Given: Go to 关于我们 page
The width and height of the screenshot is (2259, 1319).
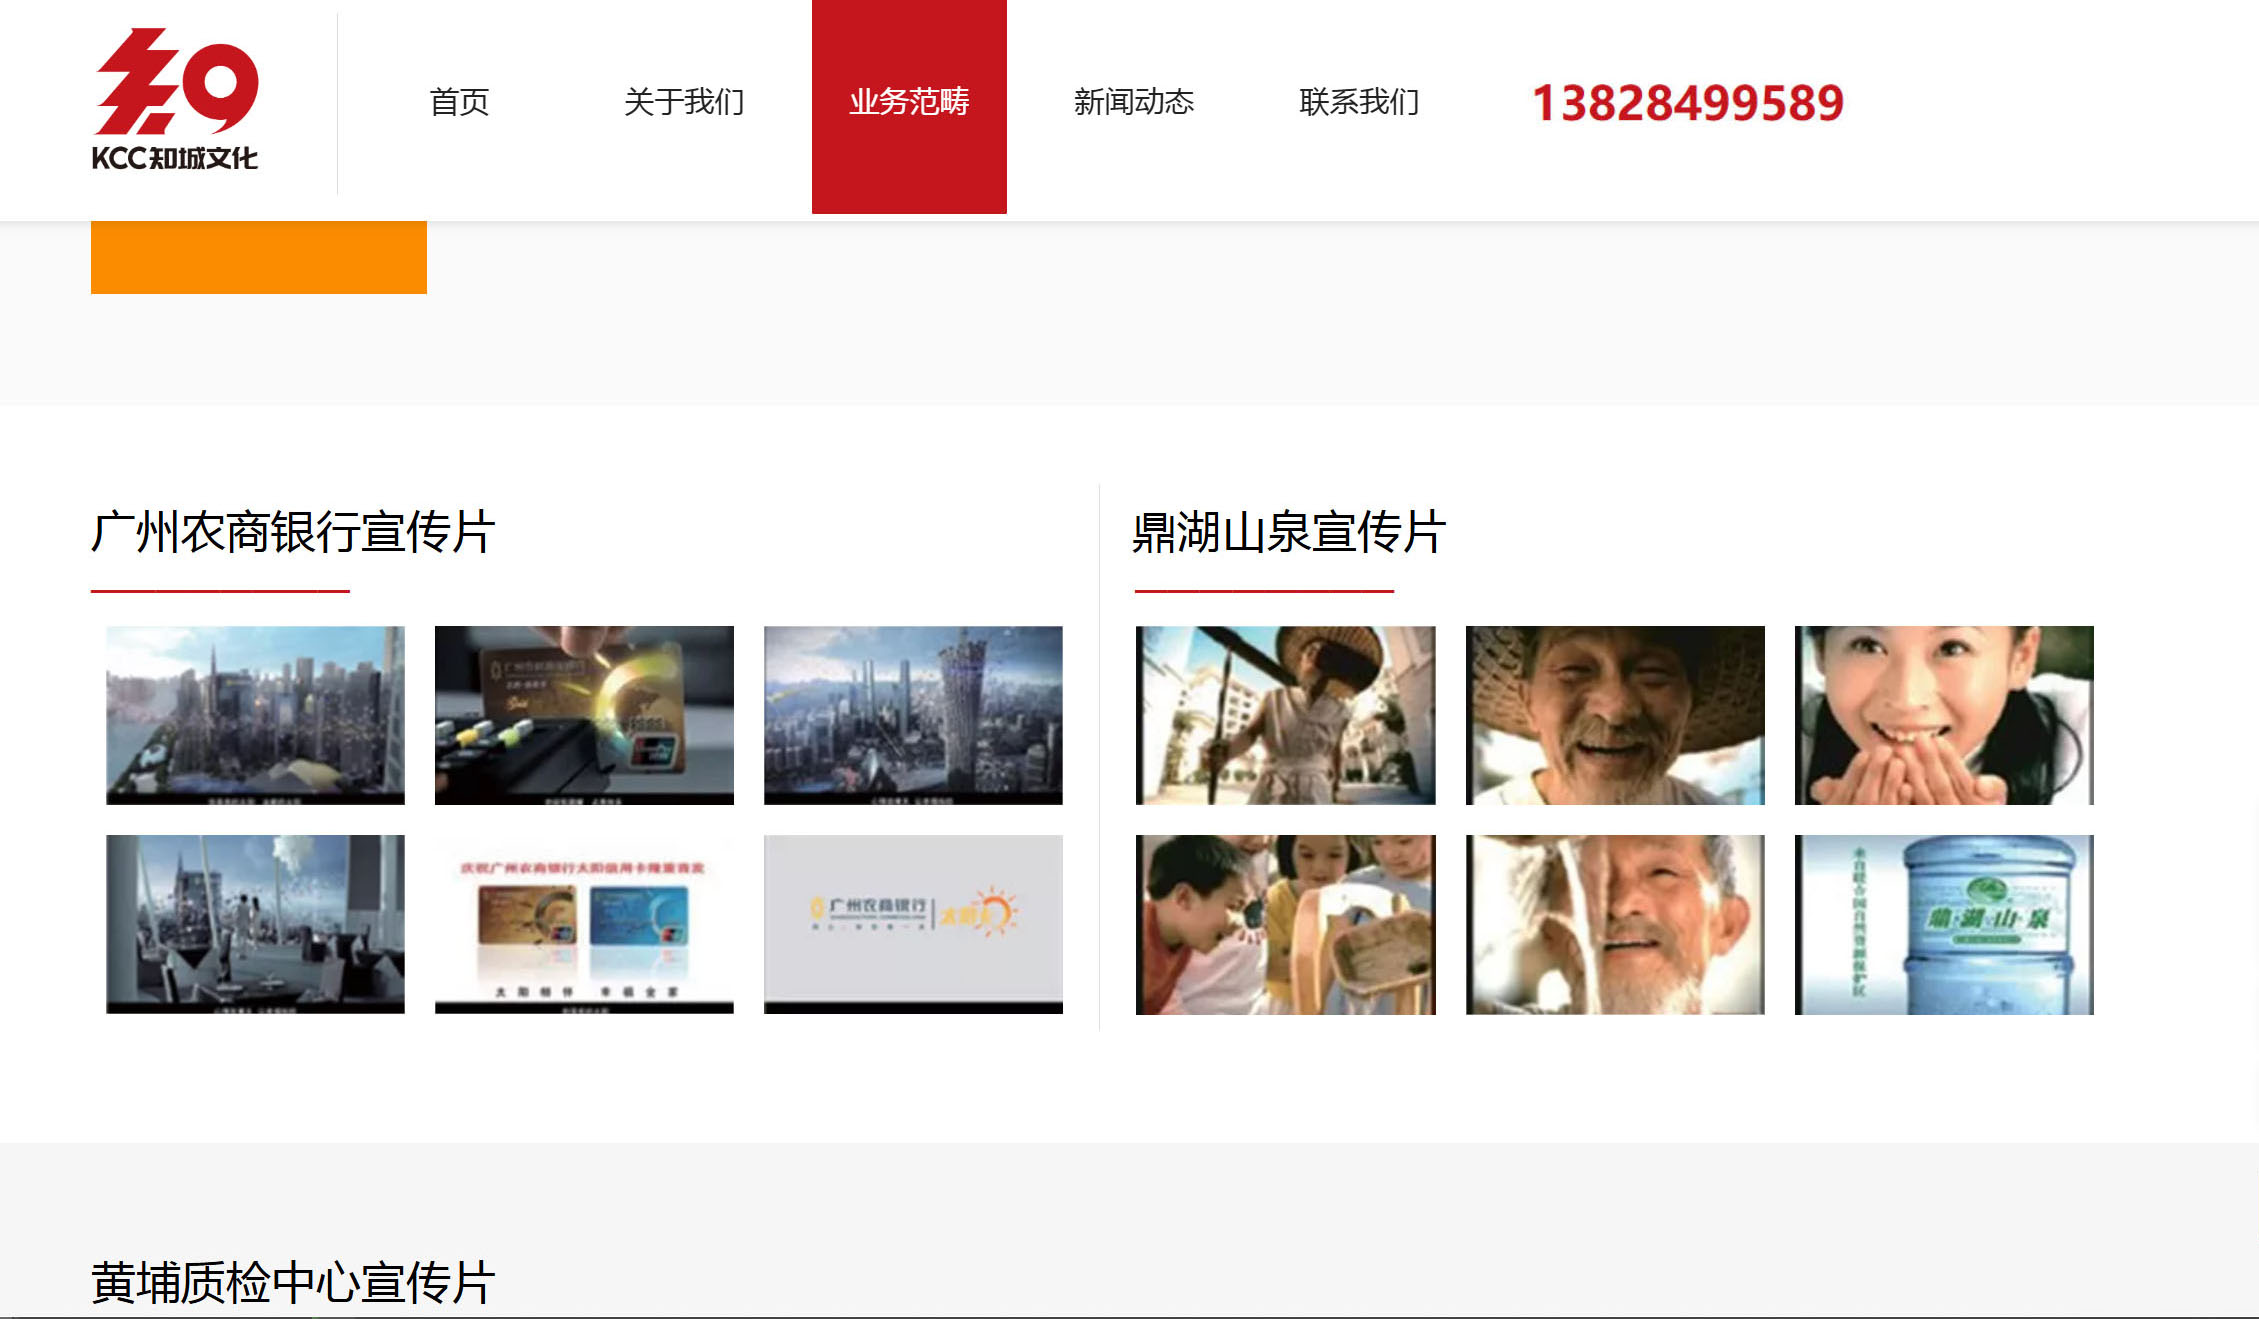Looking at the screenshot, I should click(x=684, y=102).
